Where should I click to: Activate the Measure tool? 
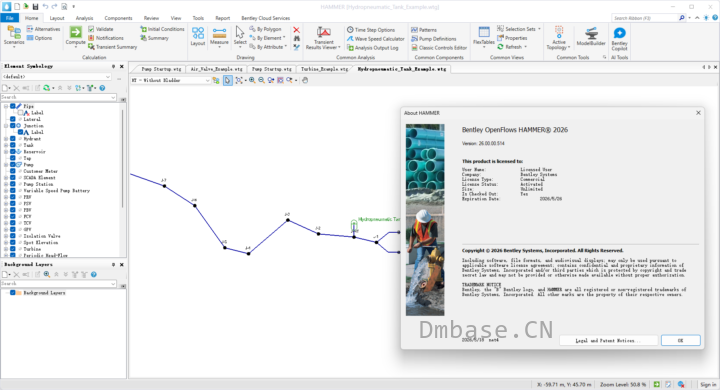click(x=219, y=36)
